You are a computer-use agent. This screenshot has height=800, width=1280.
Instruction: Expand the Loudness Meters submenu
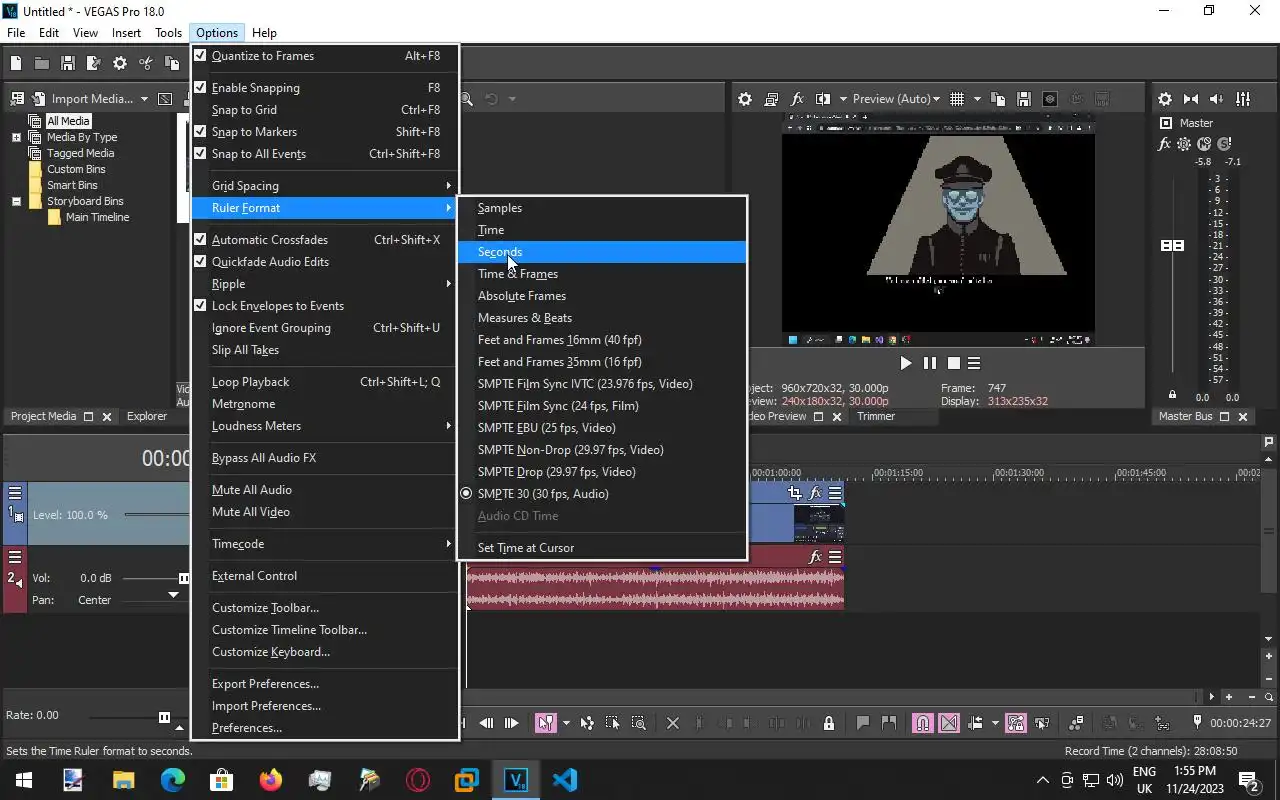[325, 426]
